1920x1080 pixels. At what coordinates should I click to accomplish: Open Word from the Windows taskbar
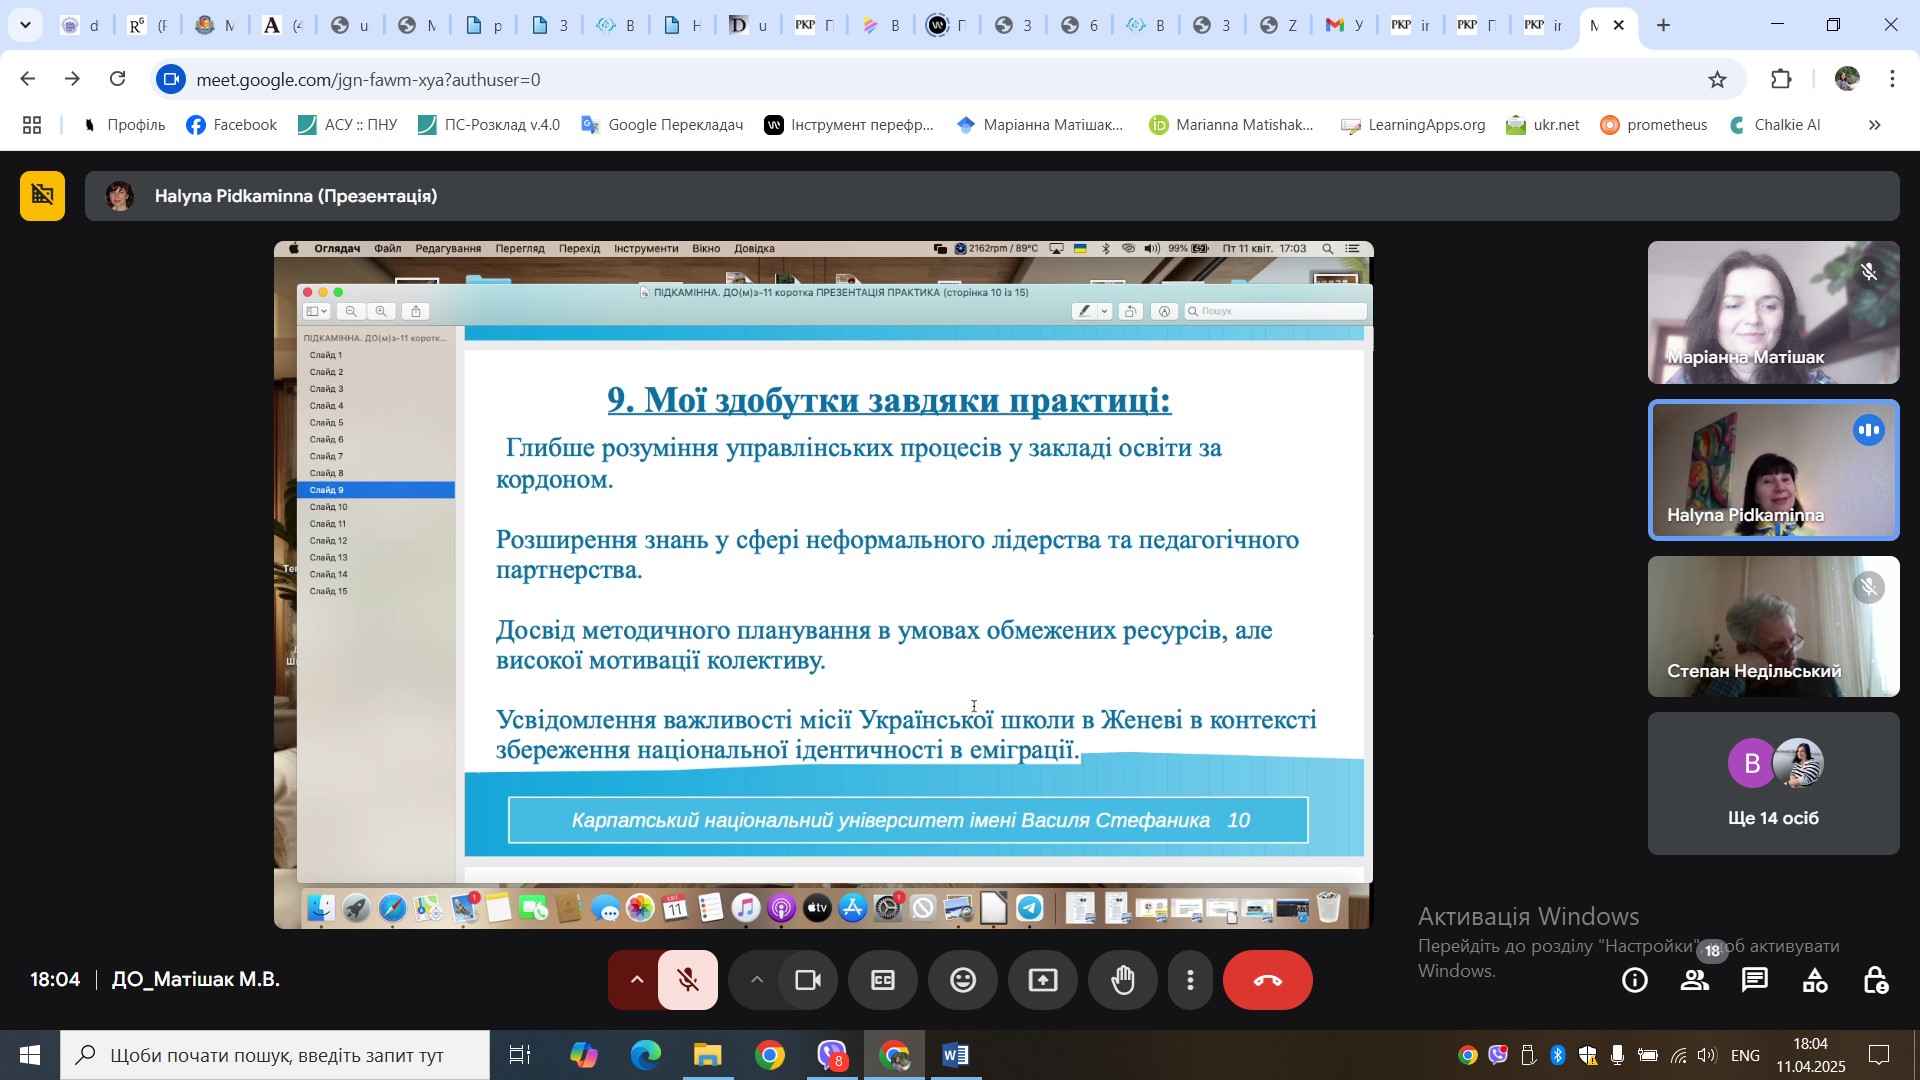[x=955, y=1055]
